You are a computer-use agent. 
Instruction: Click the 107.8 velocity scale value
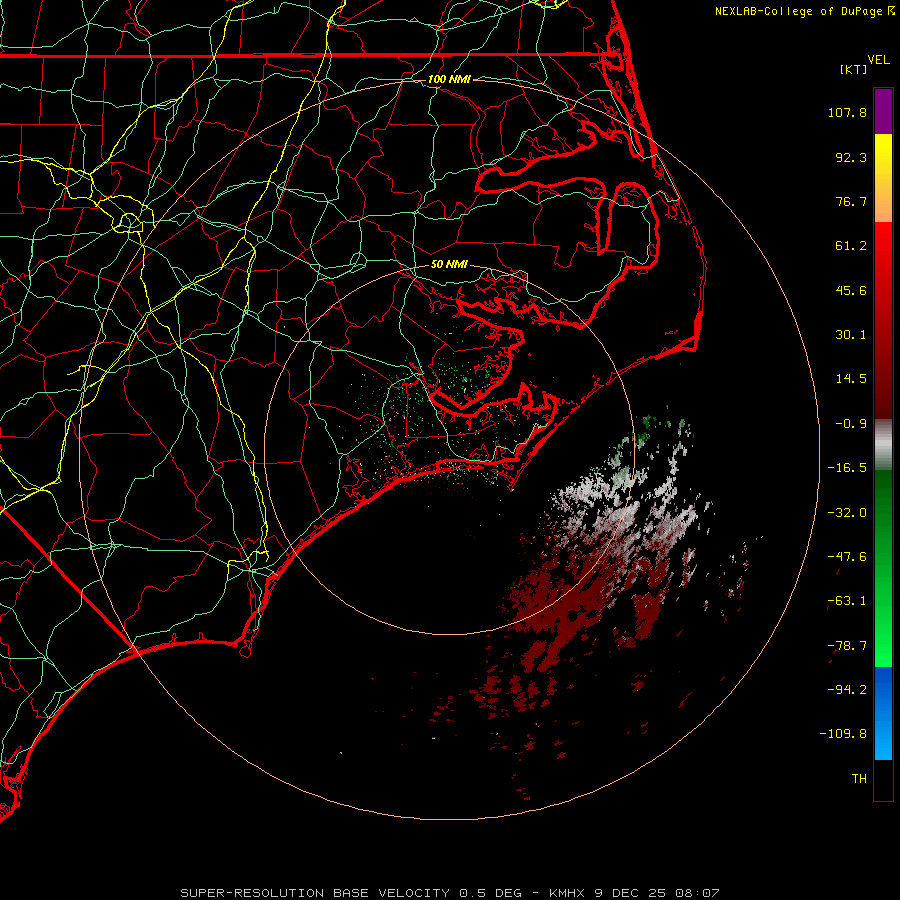pyautogui.click(x=847, y=112)
